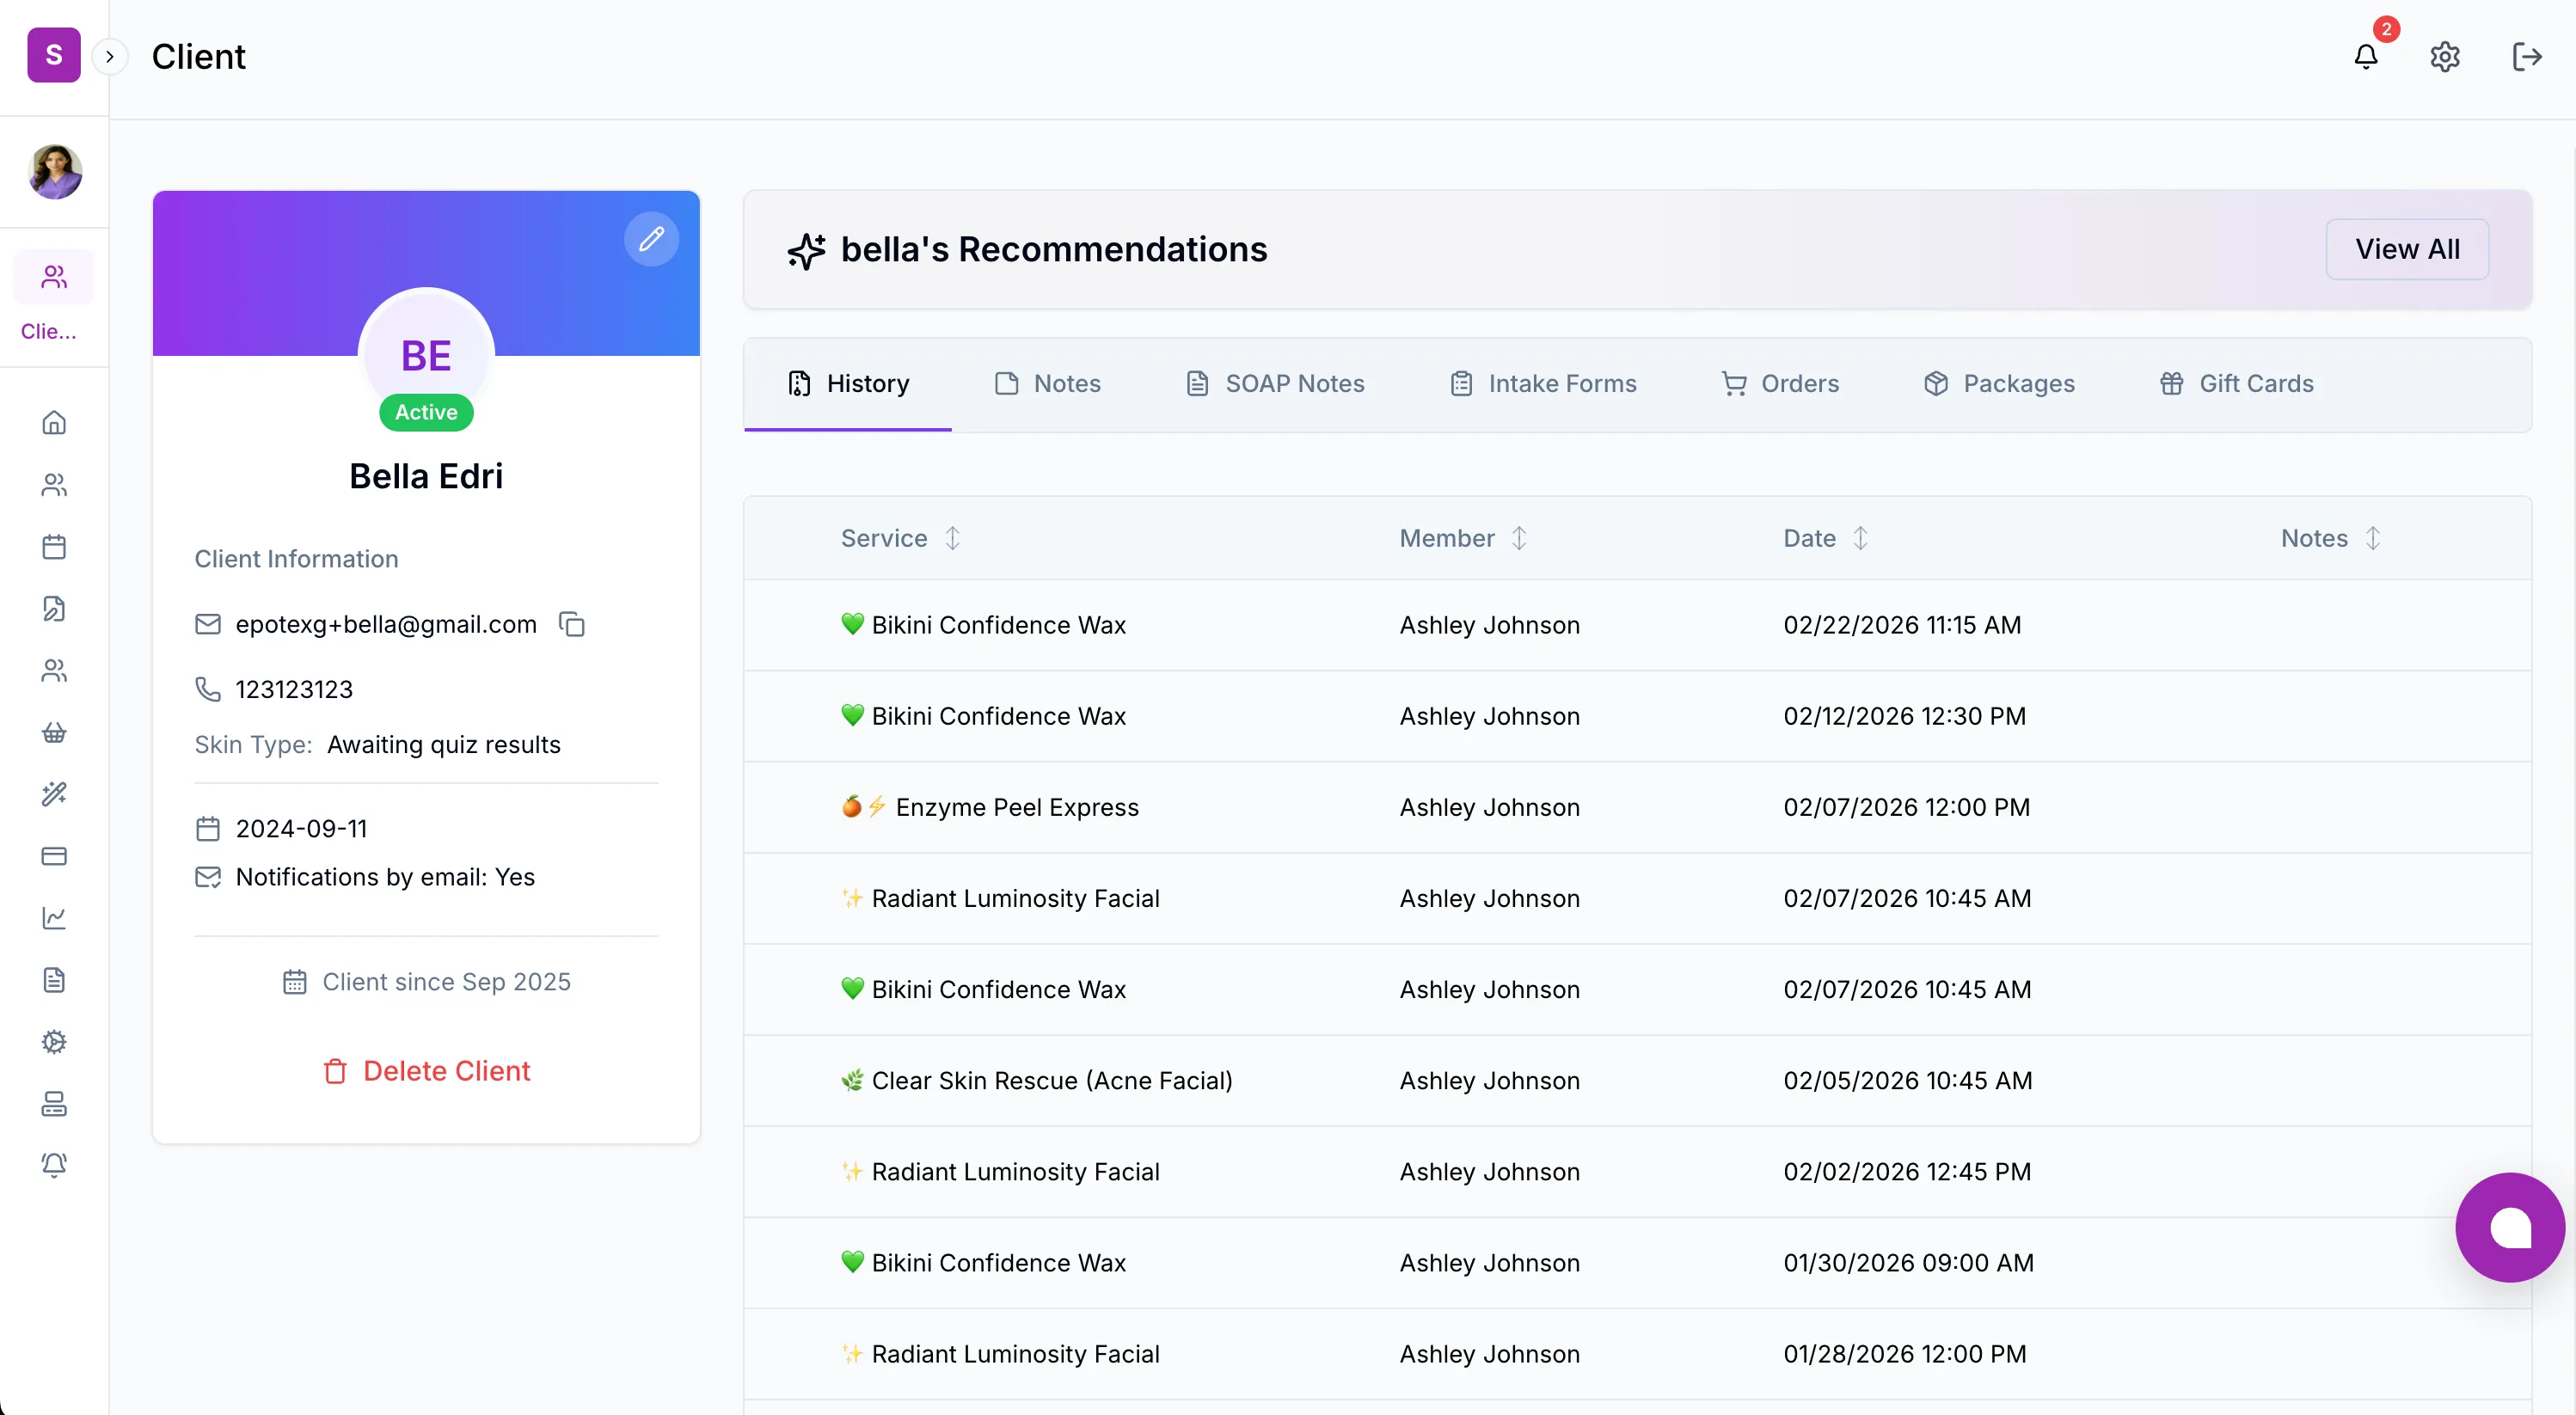2576x1415 pixels.
Task: Open the analytics chart sidebar icon
Action: (54, 918)
